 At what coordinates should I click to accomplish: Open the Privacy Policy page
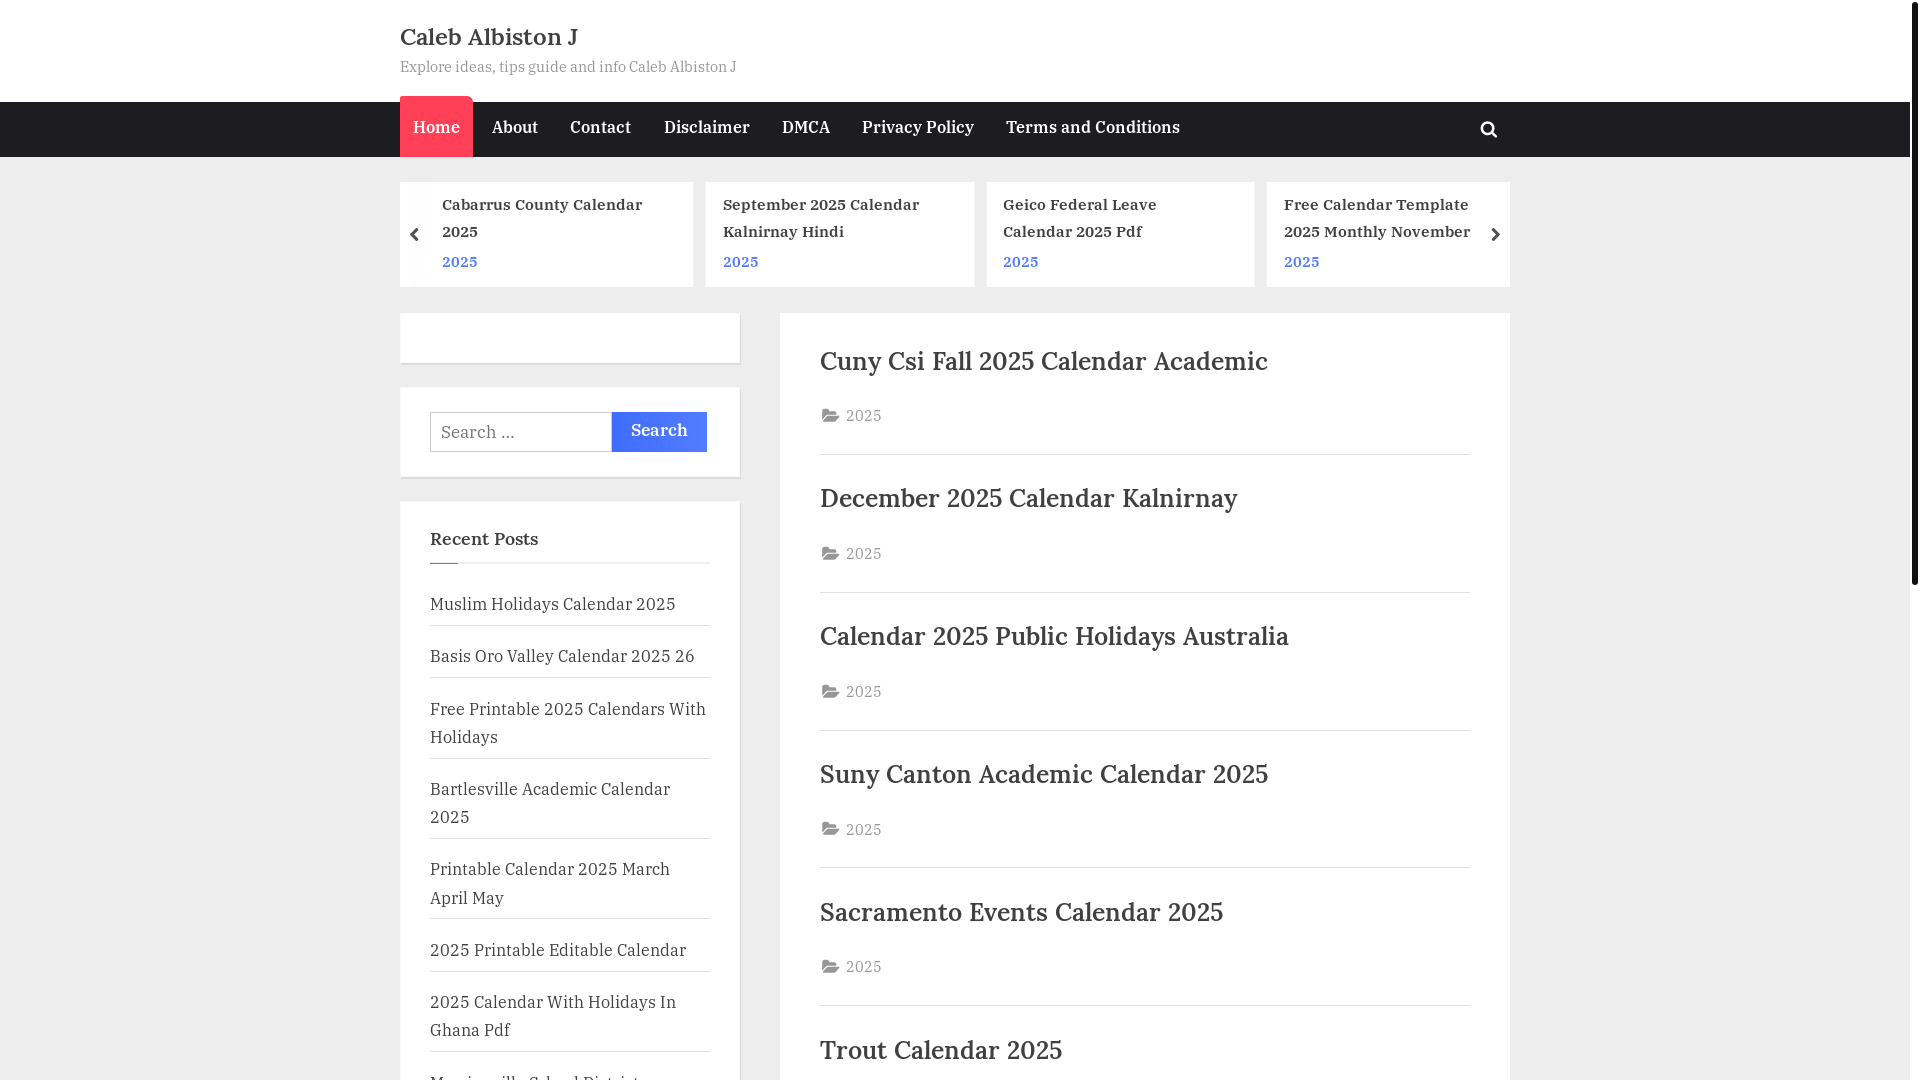(x=918, y=128)
